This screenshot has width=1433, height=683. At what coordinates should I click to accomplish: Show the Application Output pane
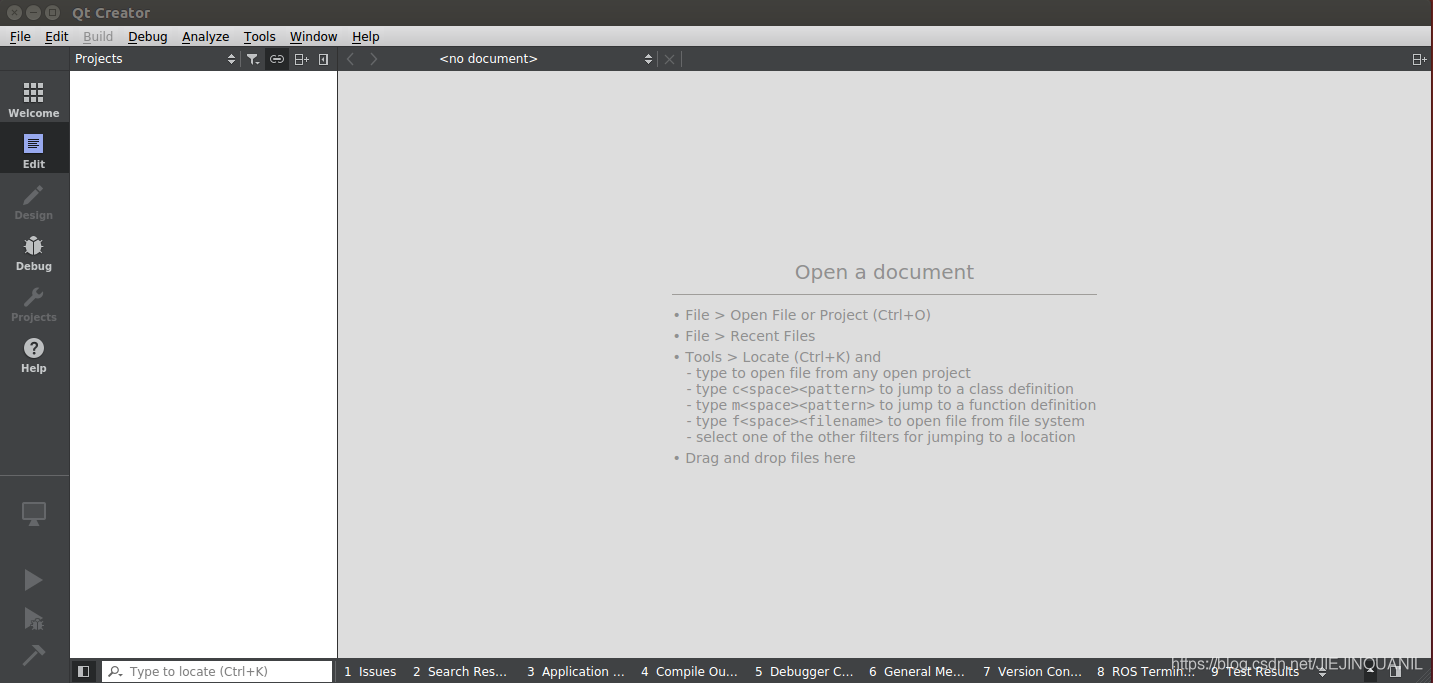click(x=575, y=672)
